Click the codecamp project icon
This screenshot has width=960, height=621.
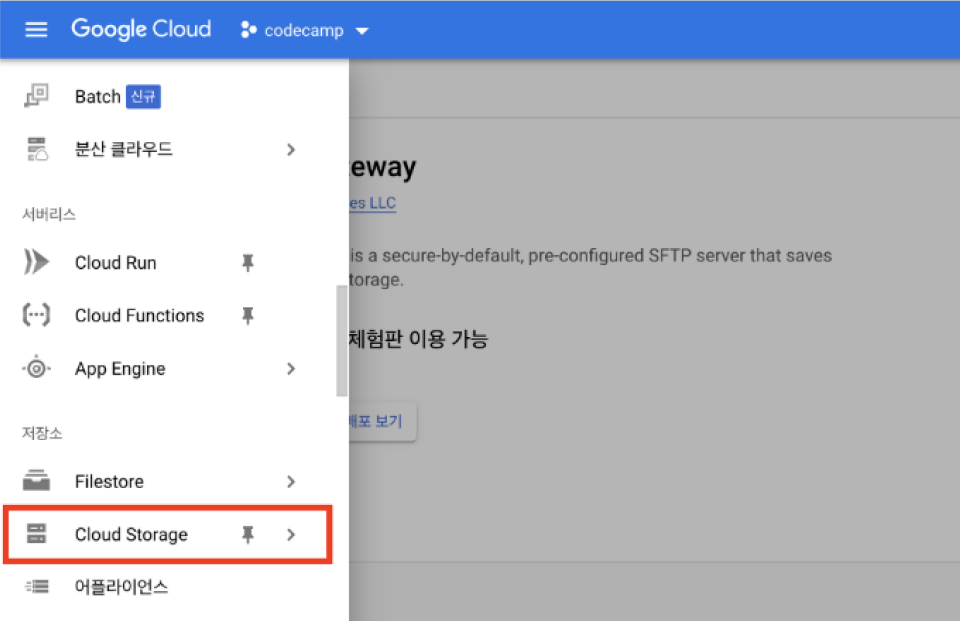[x=249, y=30]
